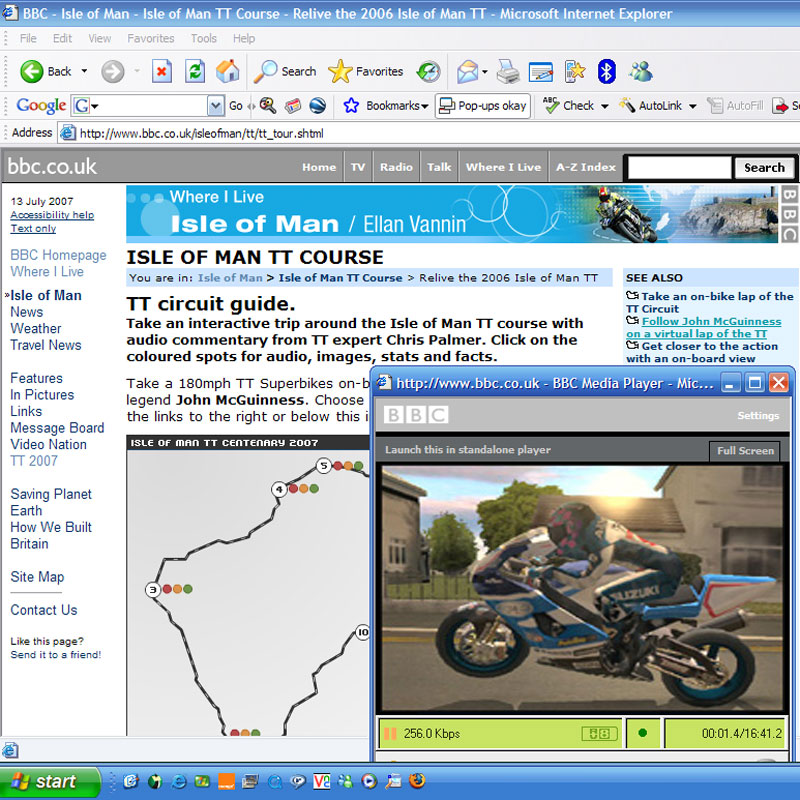
Task: Click the BBC Search button
Action: click(764, 168)
